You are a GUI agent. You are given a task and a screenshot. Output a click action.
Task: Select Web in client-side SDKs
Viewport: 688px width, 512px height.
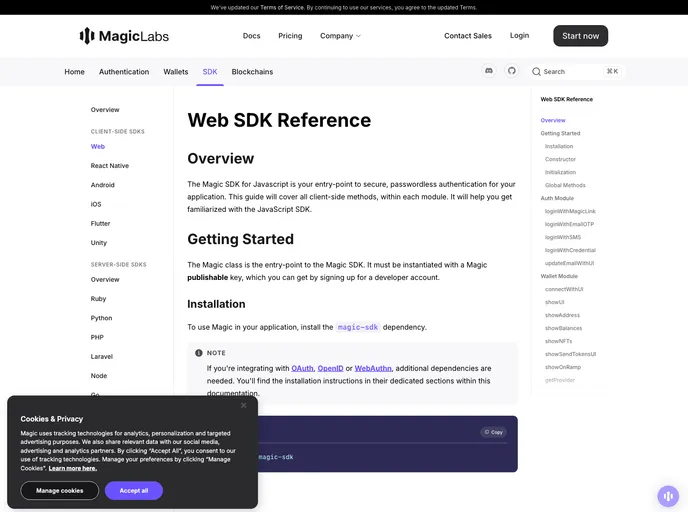point(98,147)
